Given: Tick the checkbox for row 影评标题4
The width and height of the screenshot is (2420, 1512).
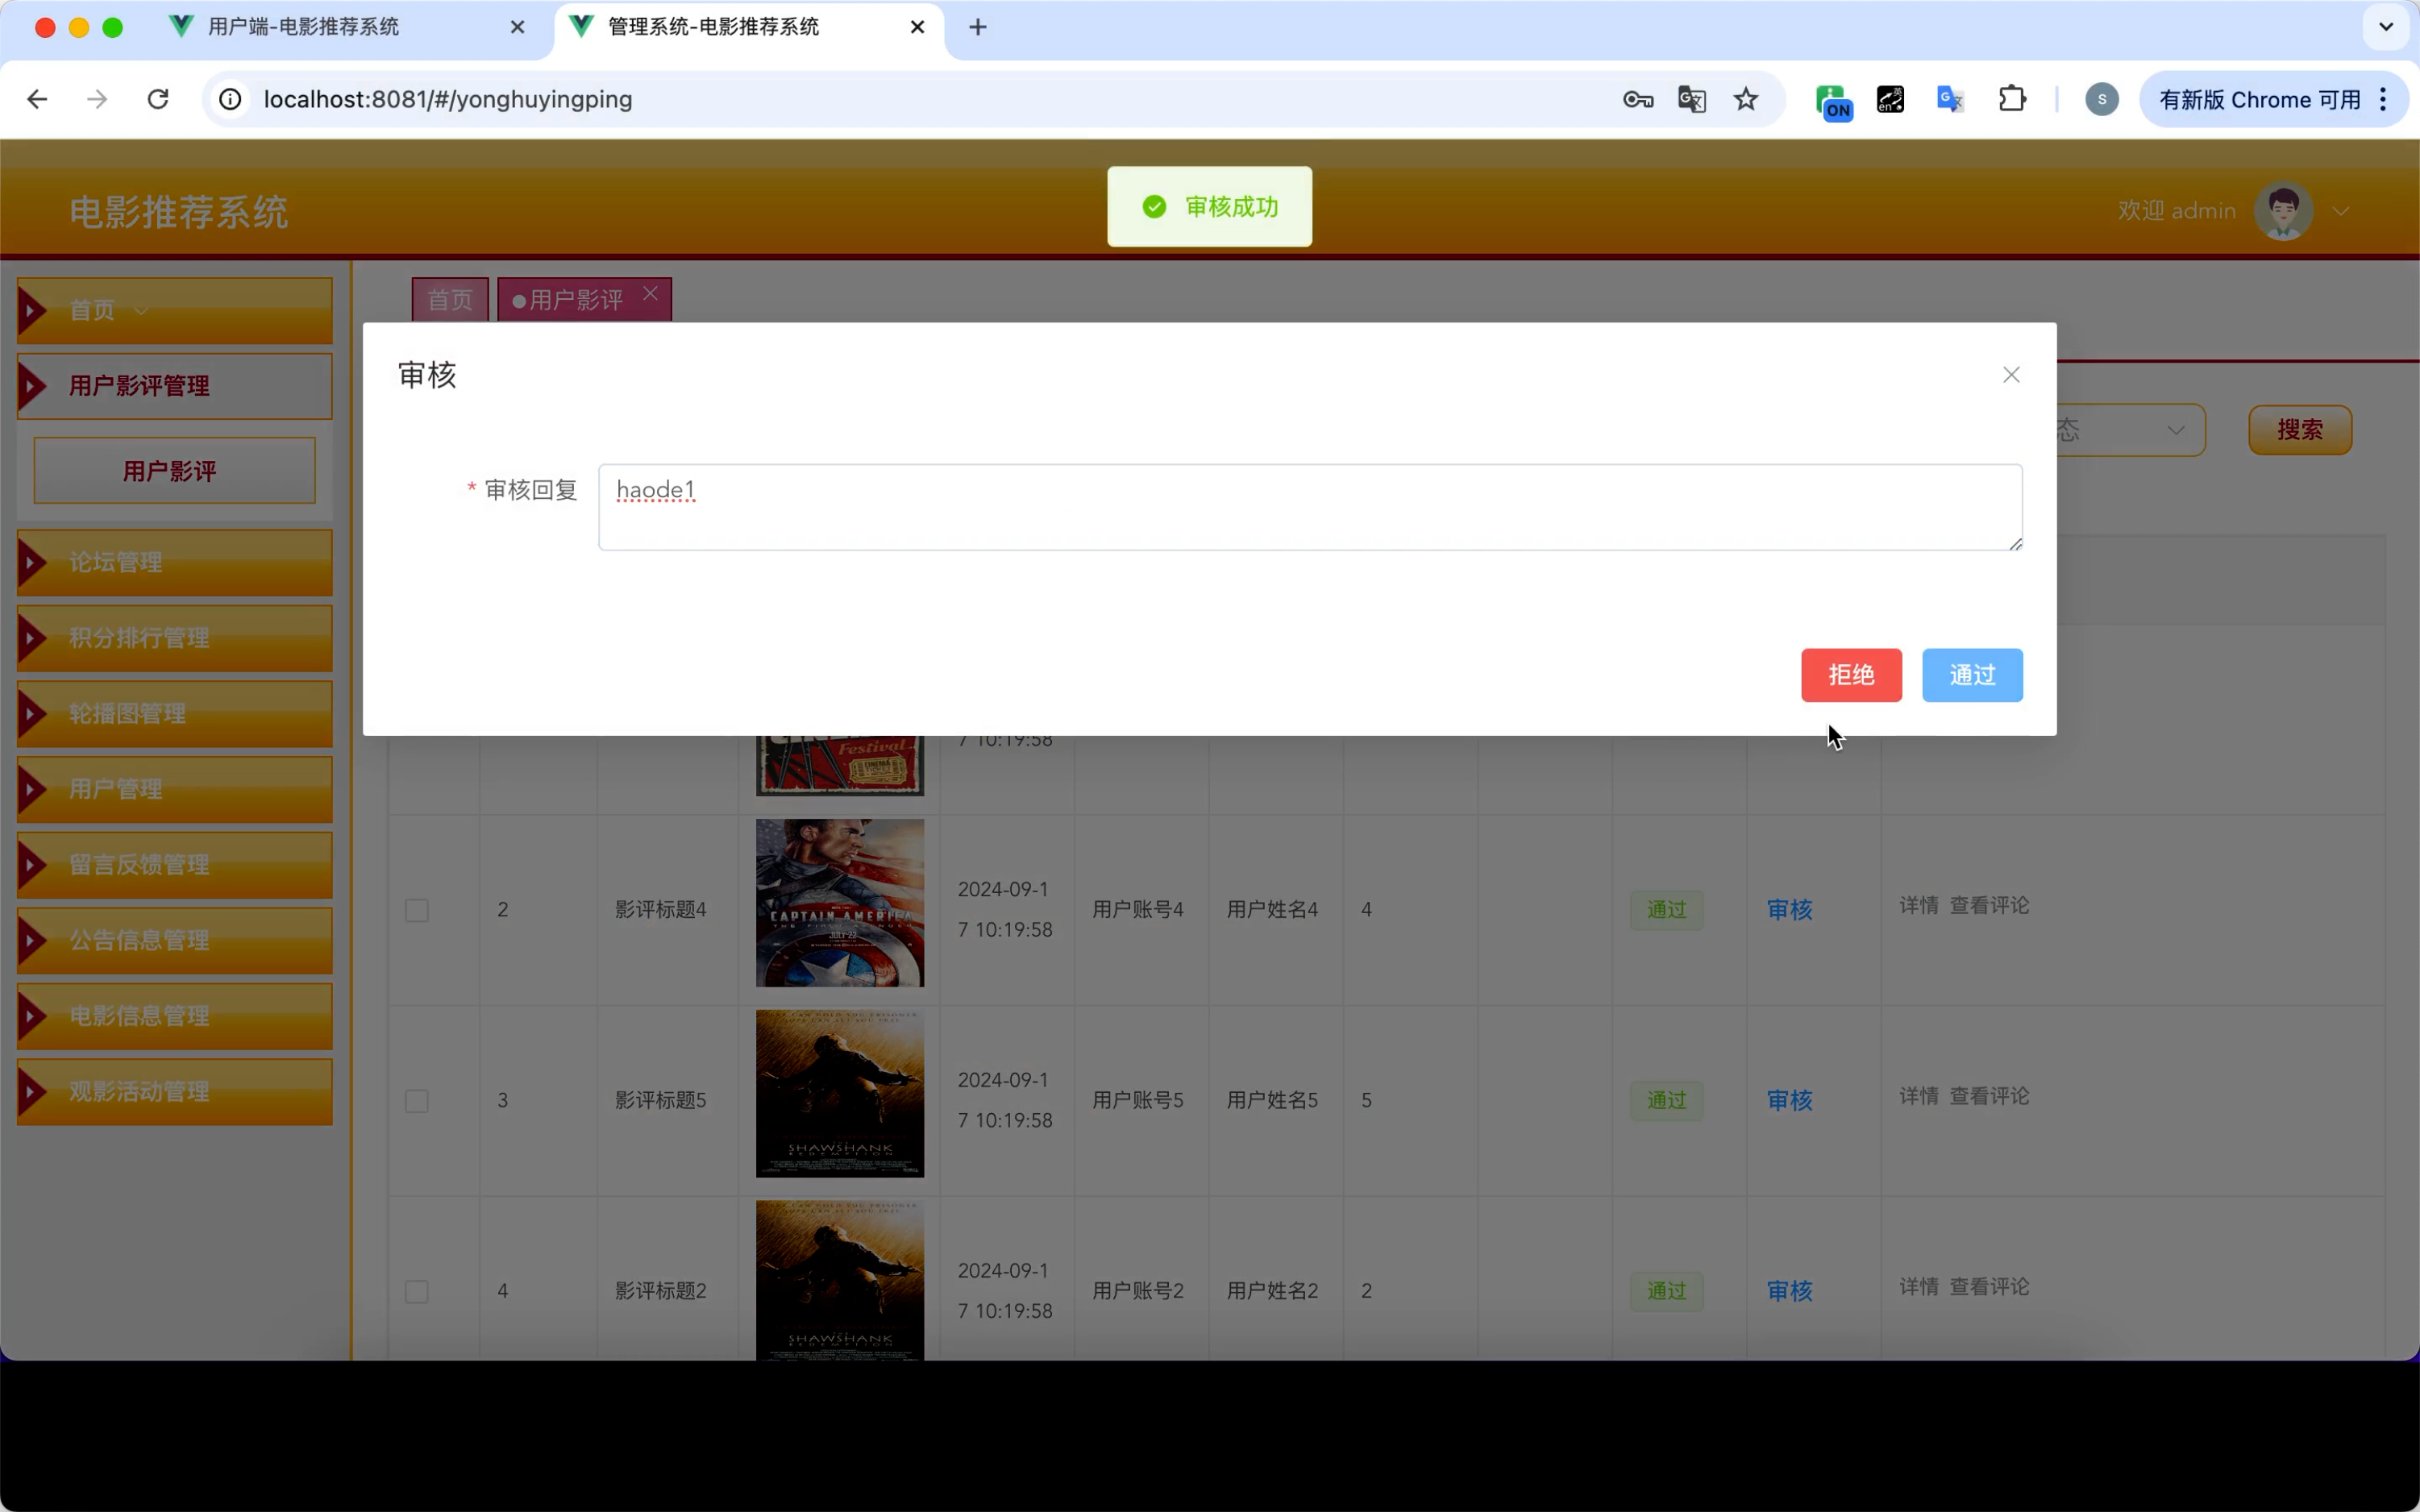Looking at the screenshot, I should (x=417, y=910).
